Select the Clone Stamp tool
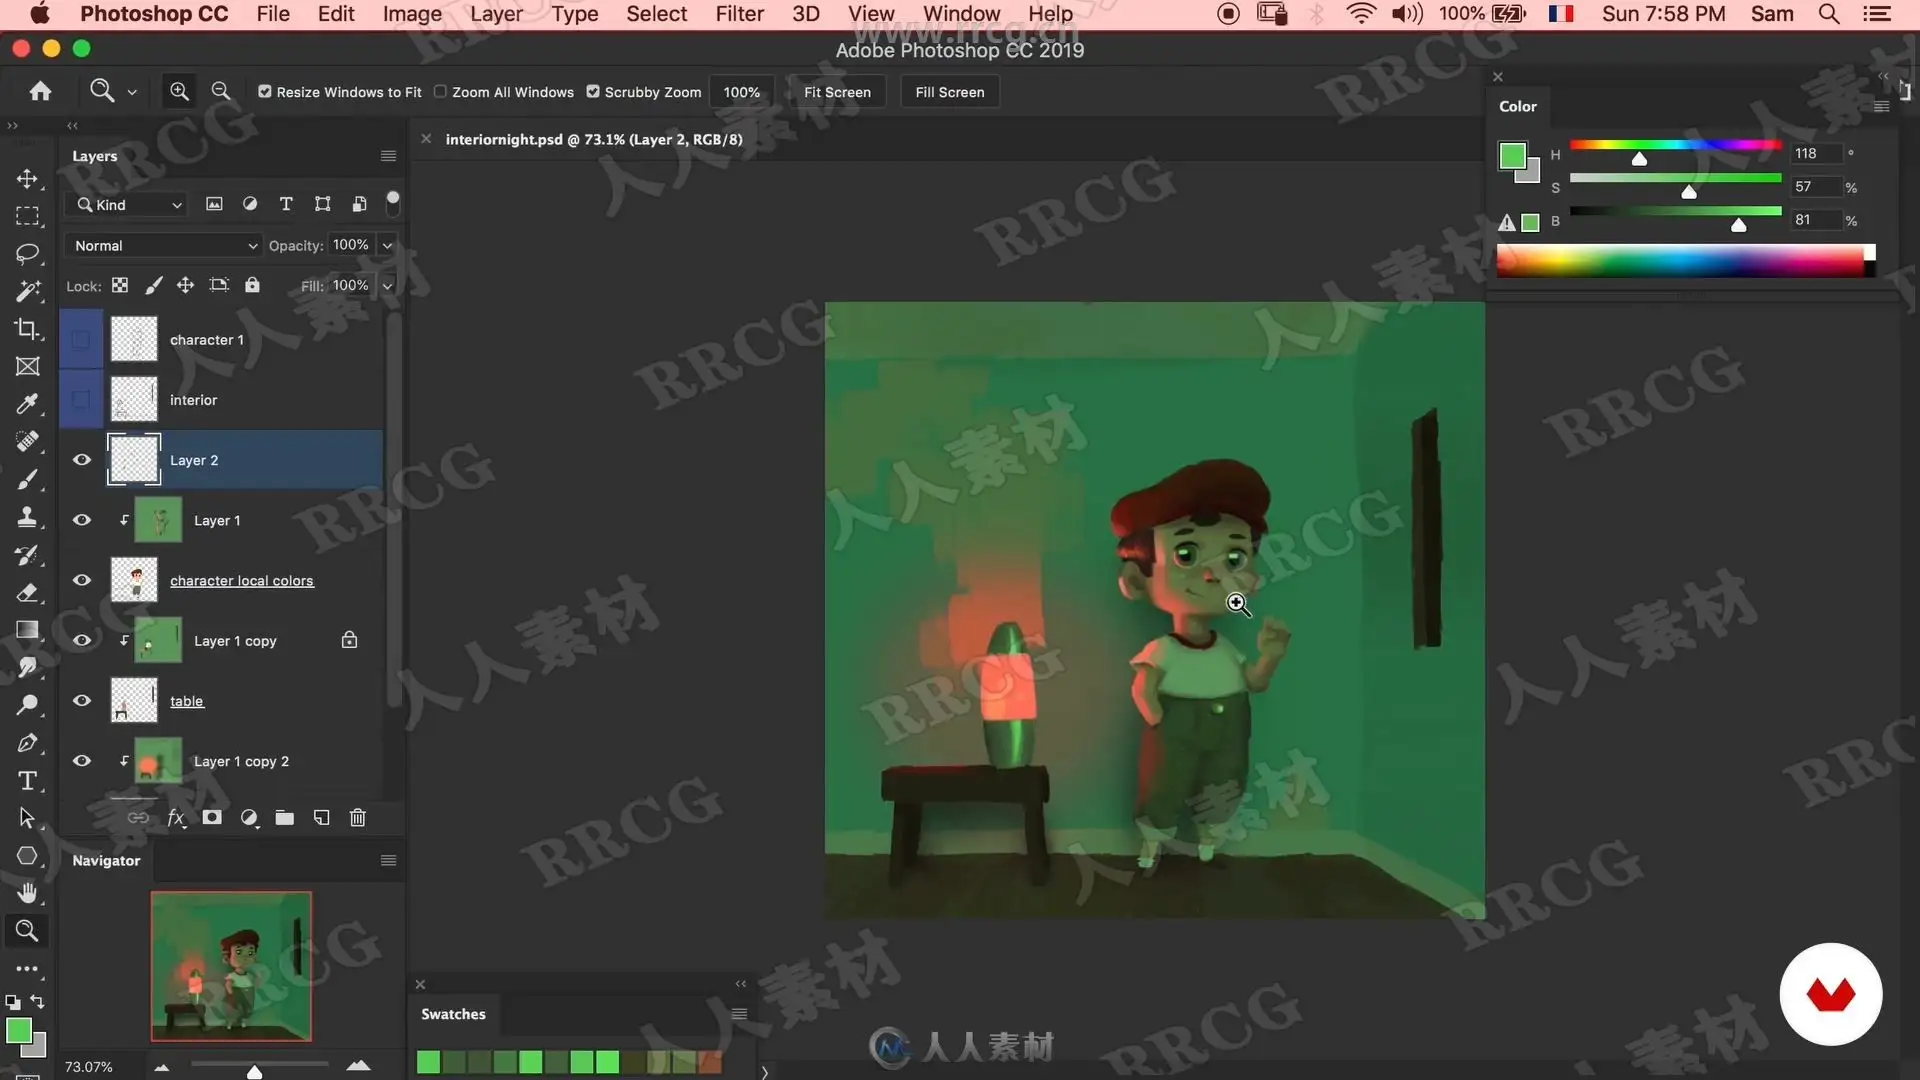The width and height of the screenshot is (1920, 1080). tap(27, 517)
